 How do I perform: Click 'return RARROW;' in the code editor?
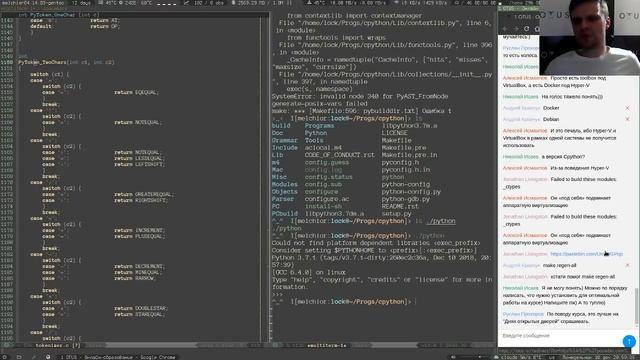(x=135, y=278)
